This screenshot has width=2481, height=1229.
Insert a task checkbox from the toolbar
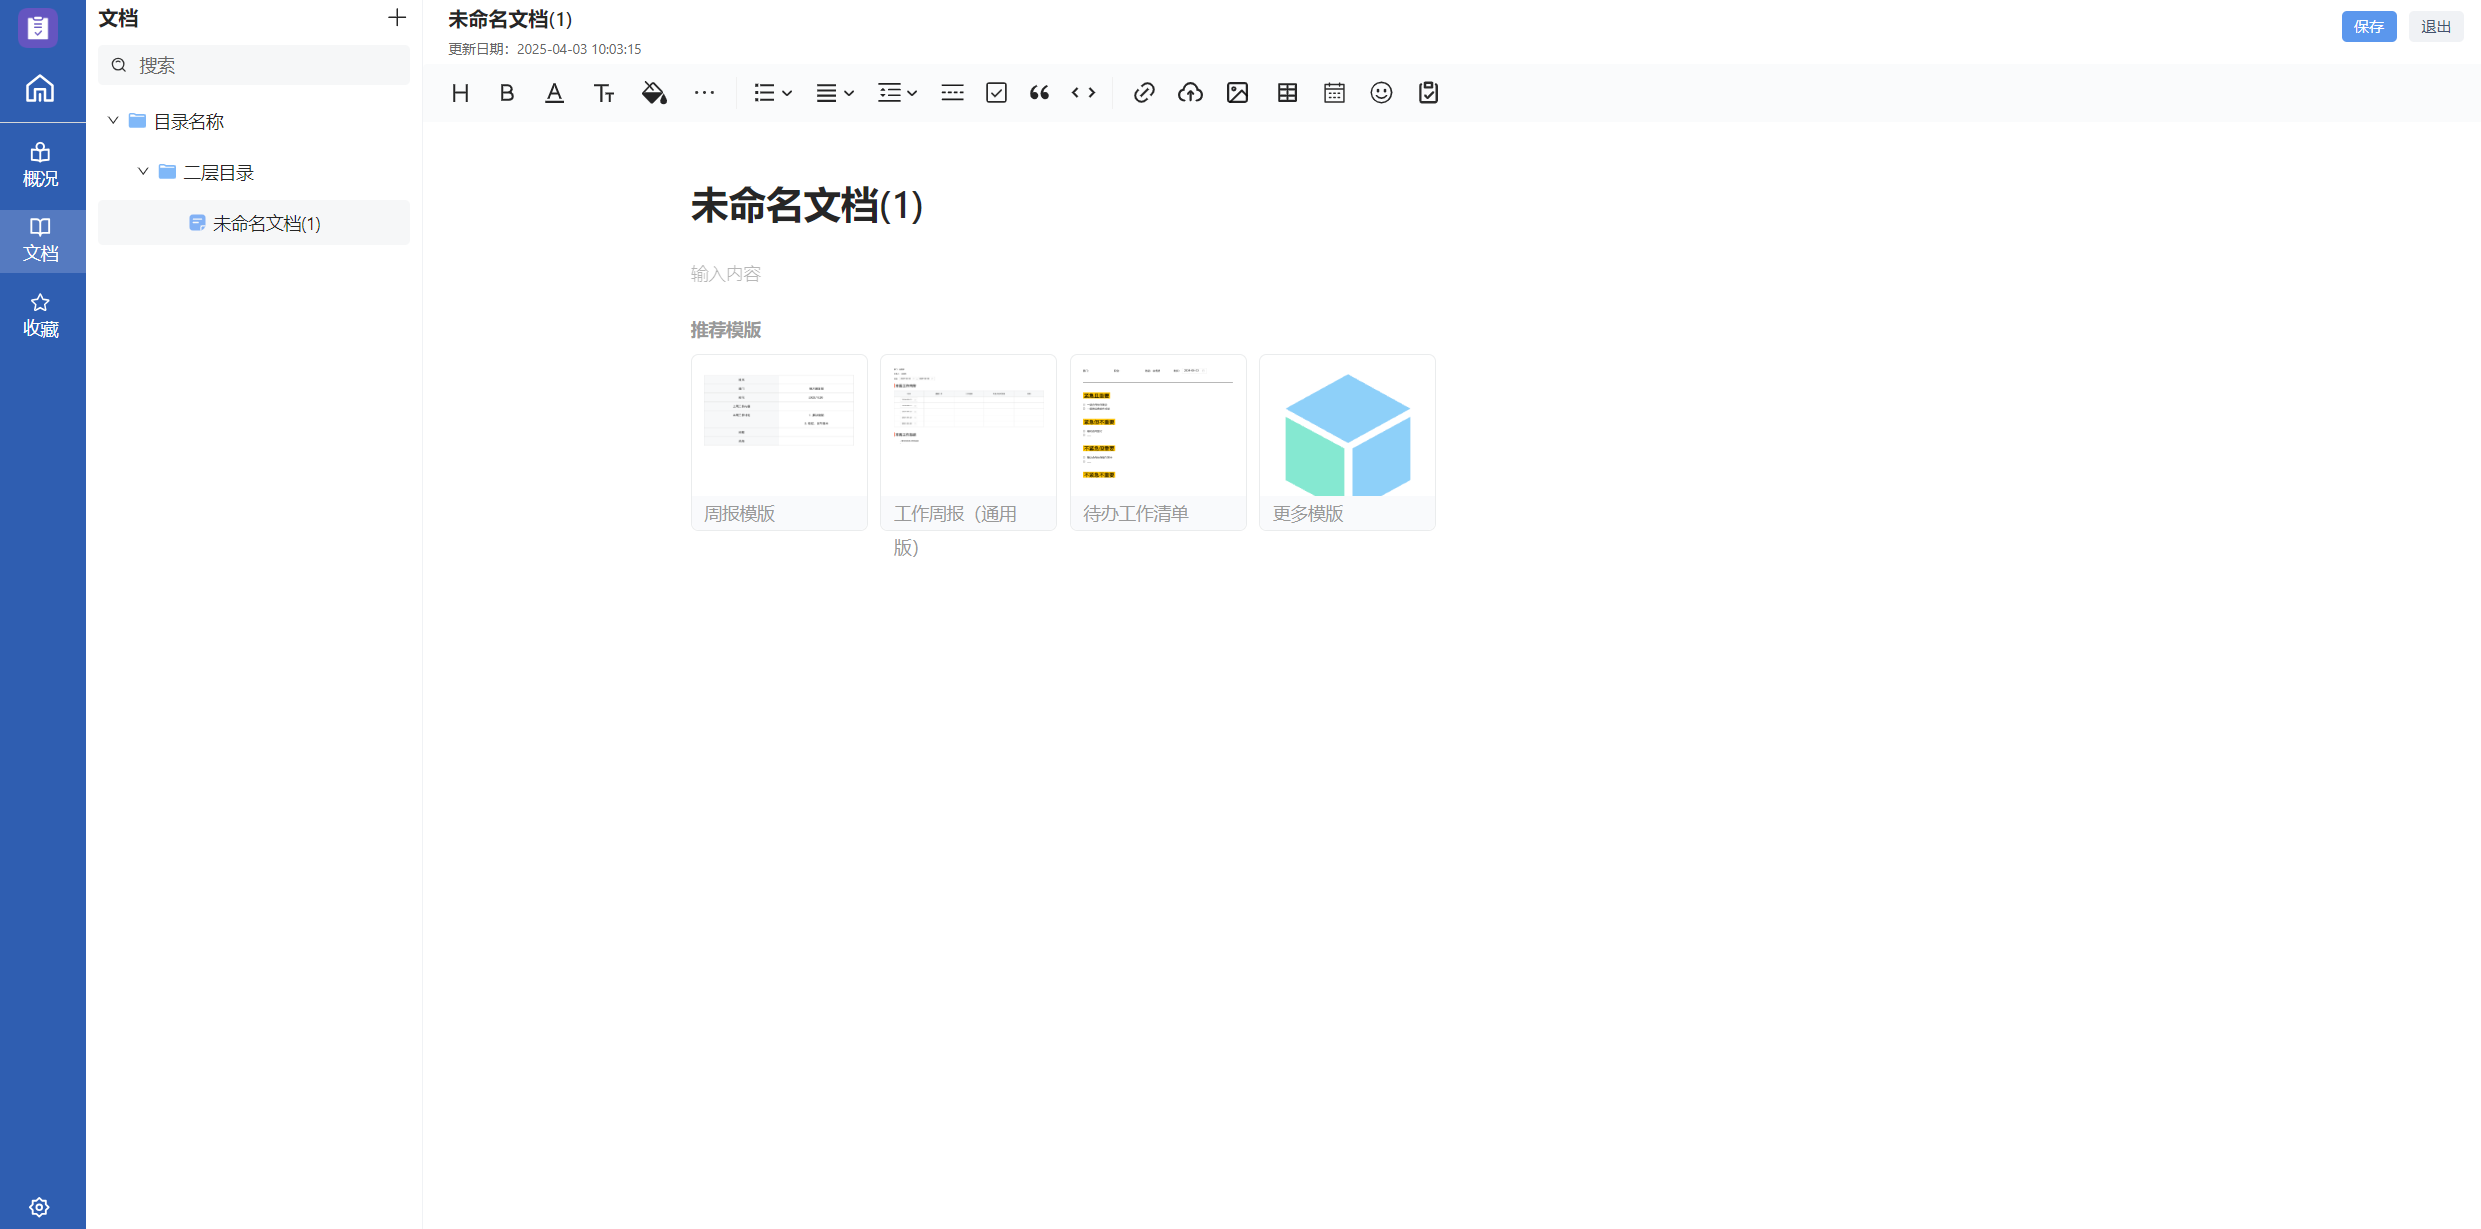coord(996,93)
